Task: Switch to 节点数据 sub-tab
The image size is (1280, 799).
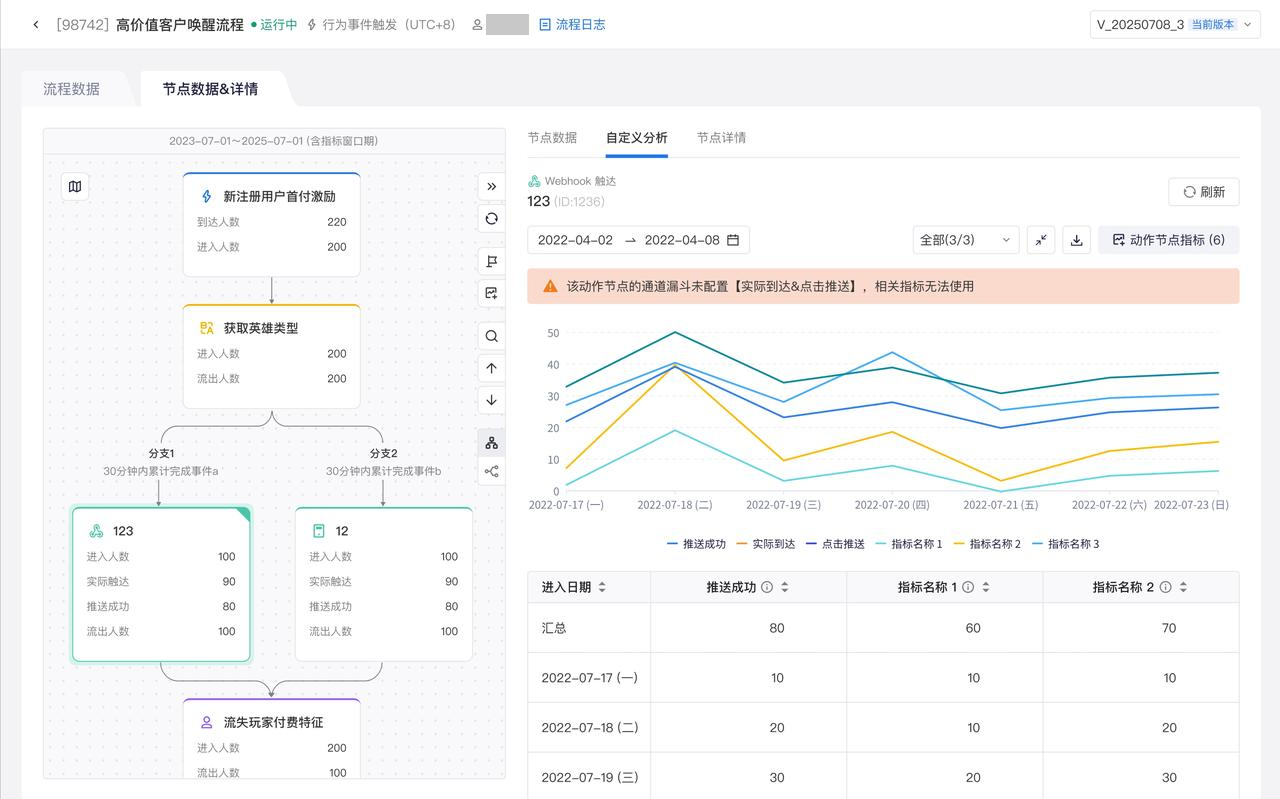Action: pos(552,138)
